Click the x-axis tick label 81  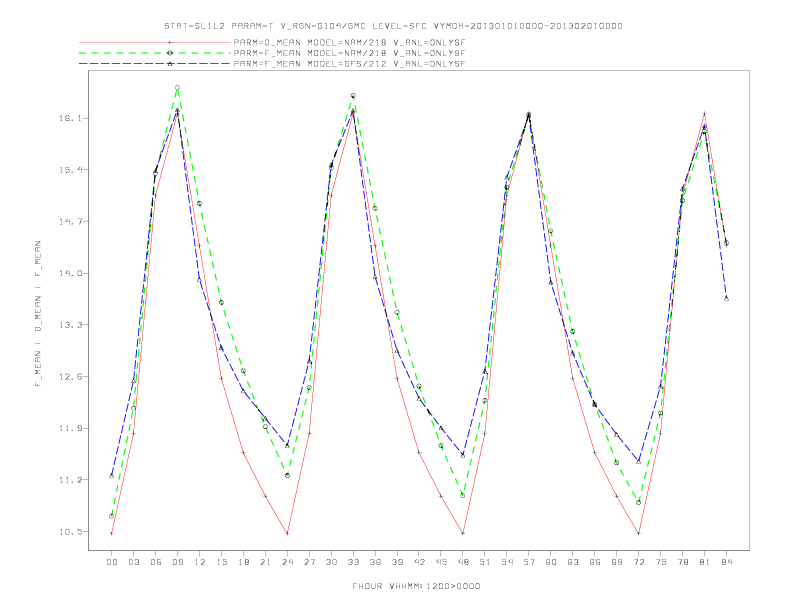pyautogui.click(x=705, y=562)
